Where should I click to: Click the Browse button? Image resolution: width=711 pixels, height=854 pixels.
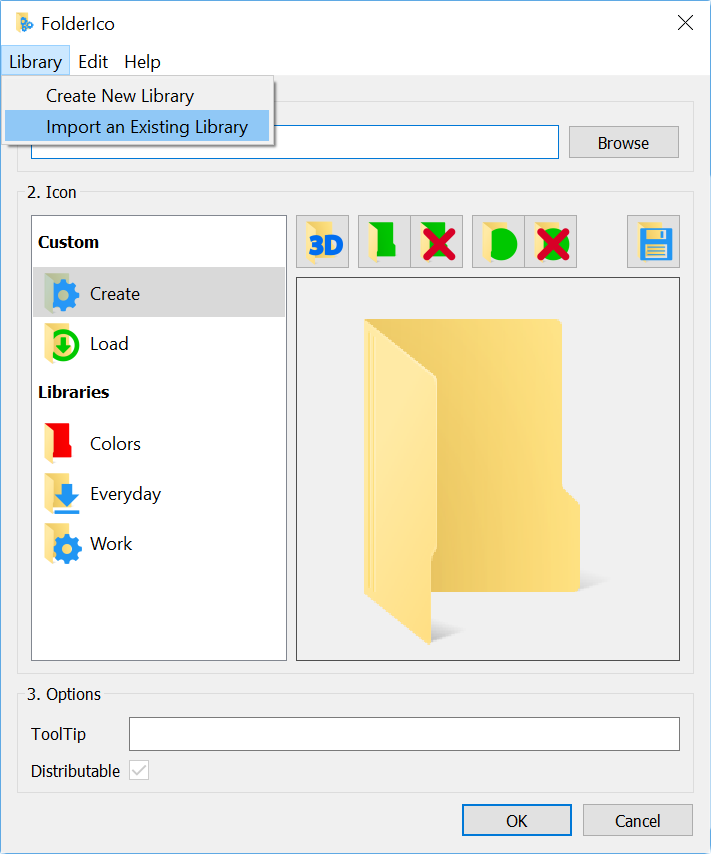pos(624,143)
